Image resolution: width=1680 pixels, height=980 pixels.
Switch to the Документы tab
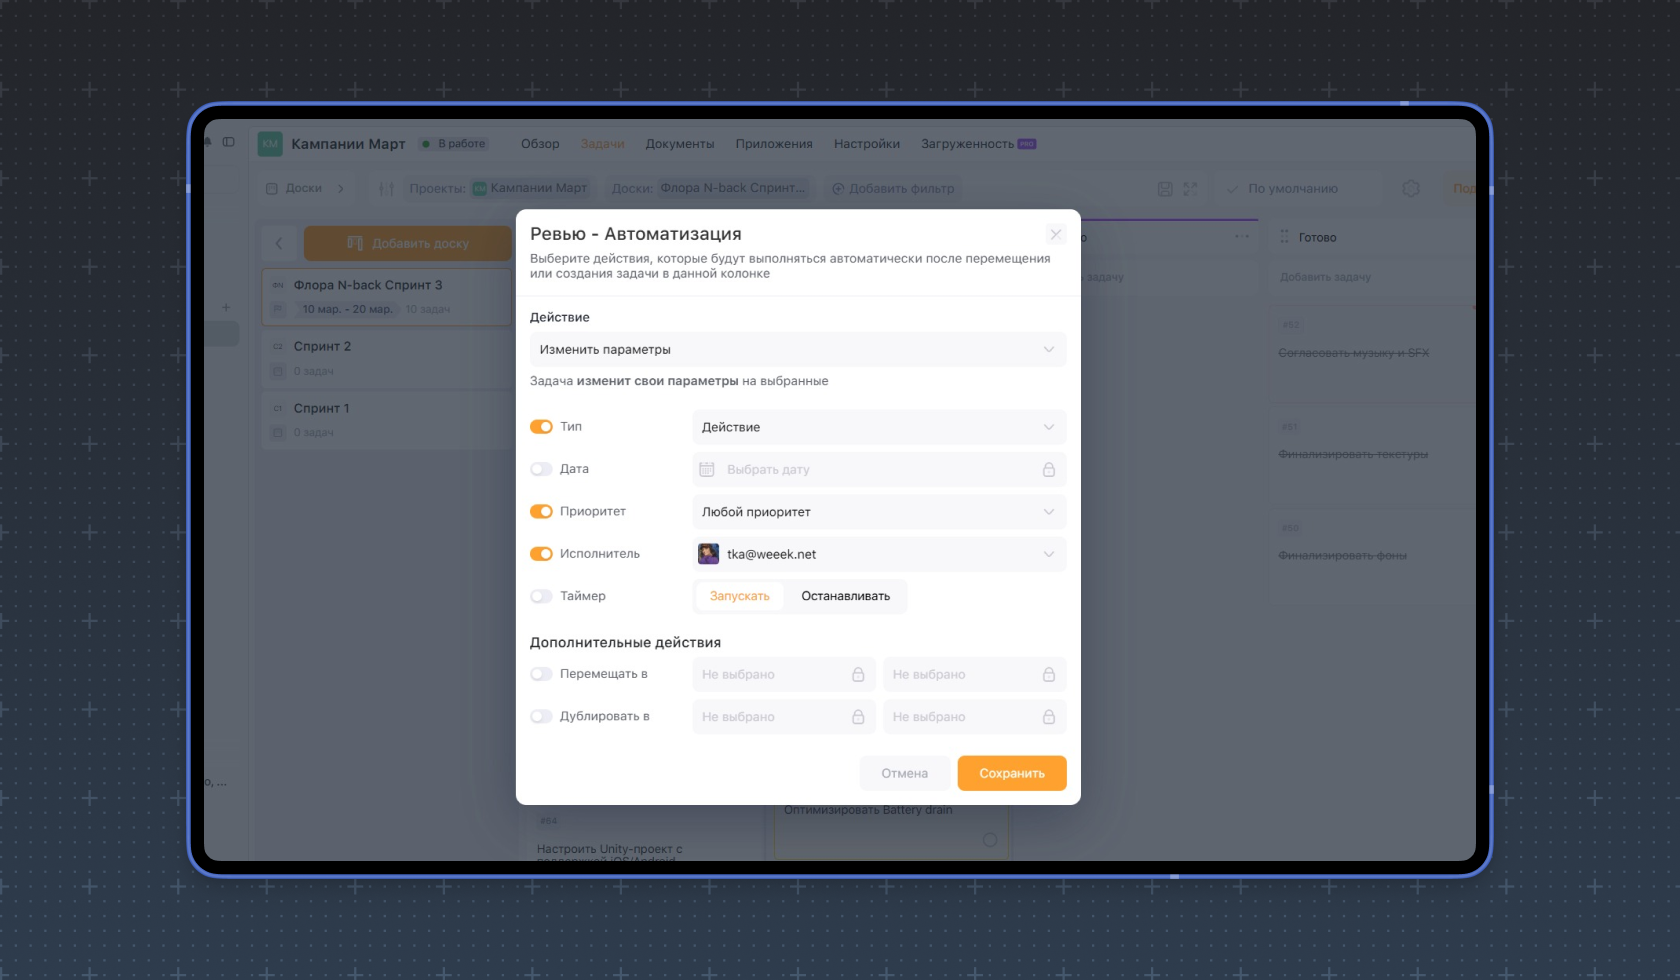(679, 144)
